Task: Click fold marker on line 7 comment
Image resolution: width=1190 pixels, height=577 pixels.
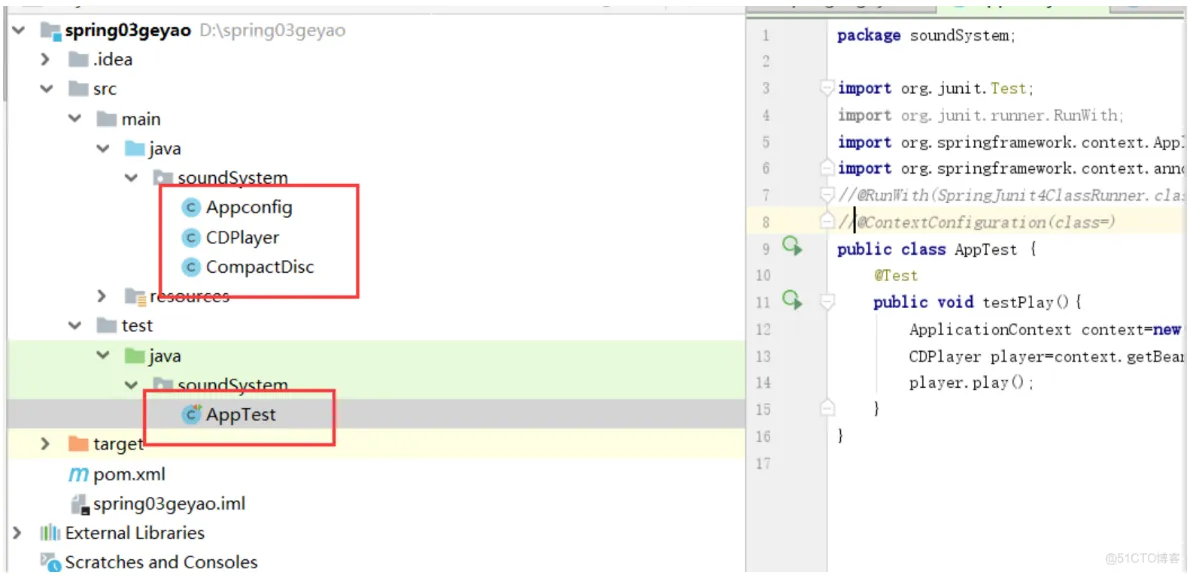Action: (x=827, y=195)
